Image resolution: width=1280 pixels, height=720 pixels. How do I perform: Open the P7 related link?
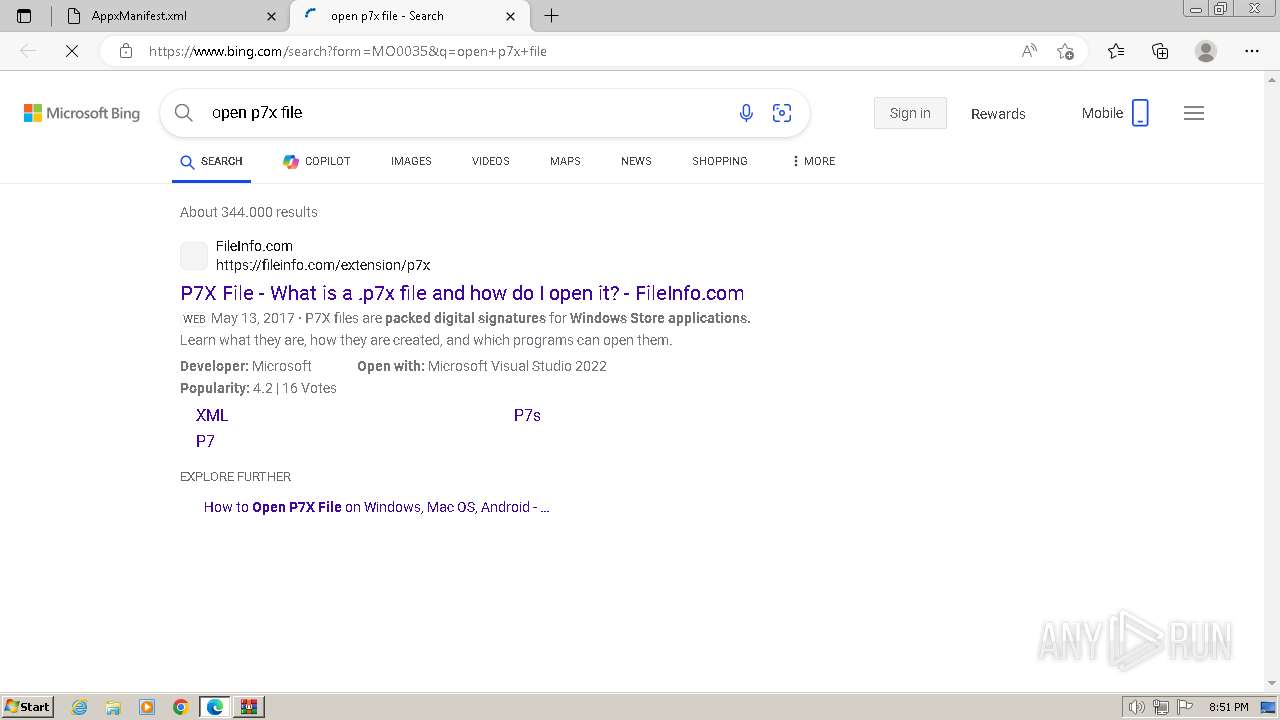(x=205, y=441)
